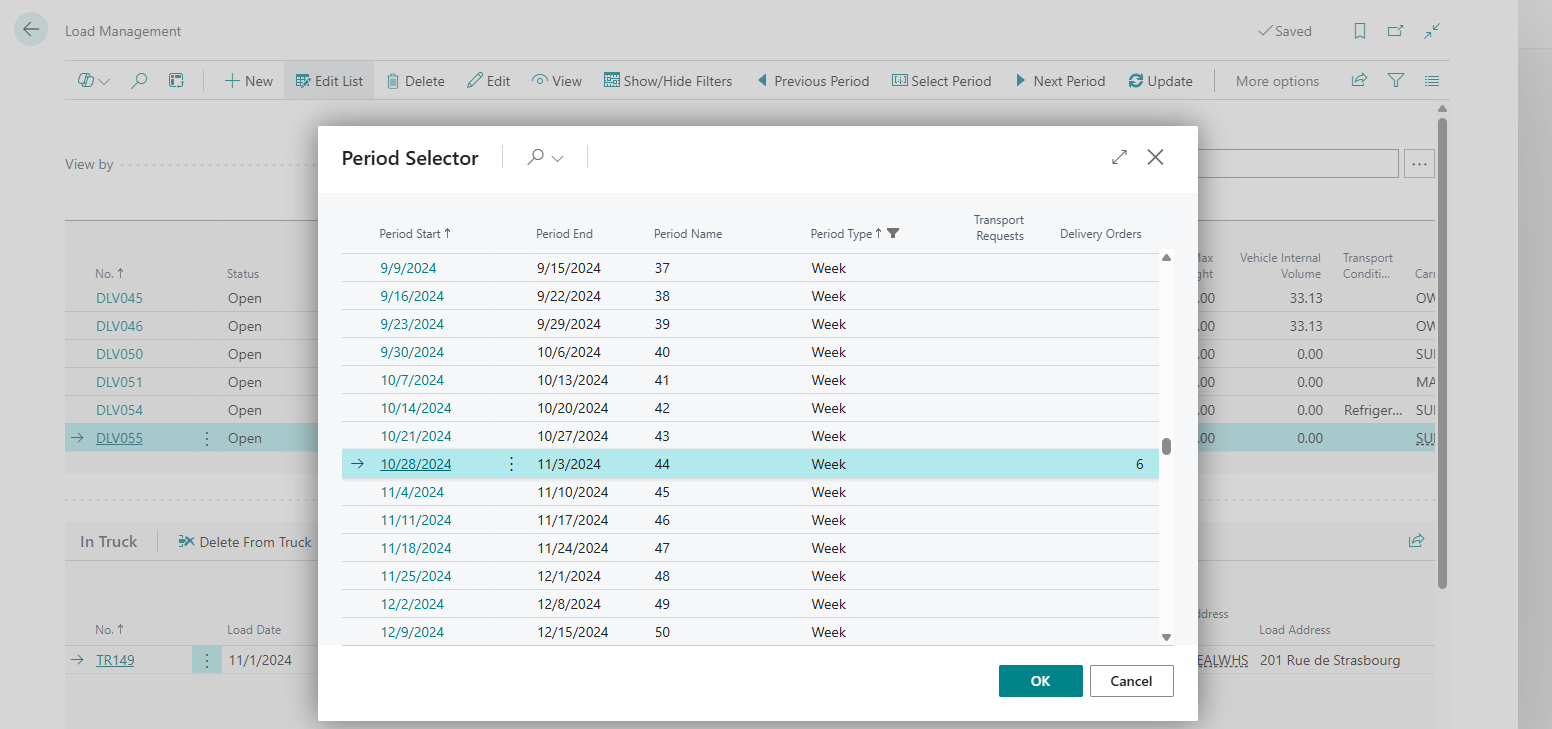Select Next Period in the toolbar
The image size is (1552, 729).
pos(1060,81)
